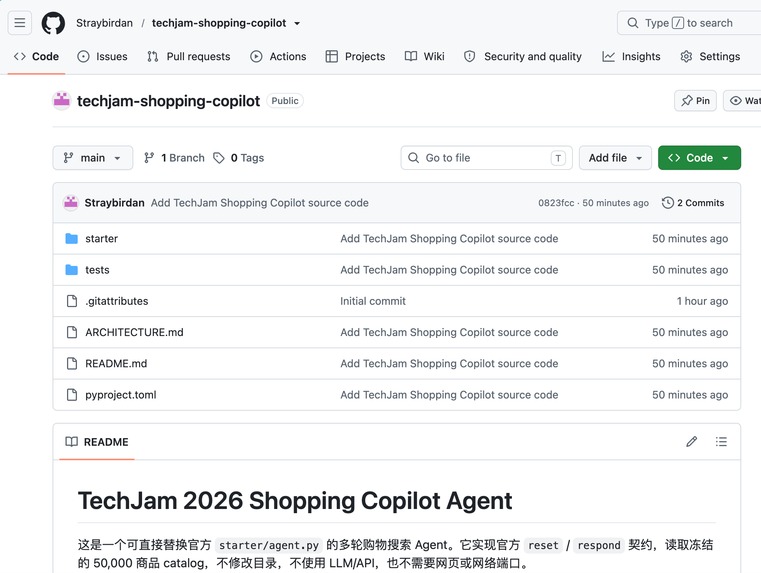Open the Straybirdan owner link
This screenshot has height=573, width=761.
click(104, 23)
